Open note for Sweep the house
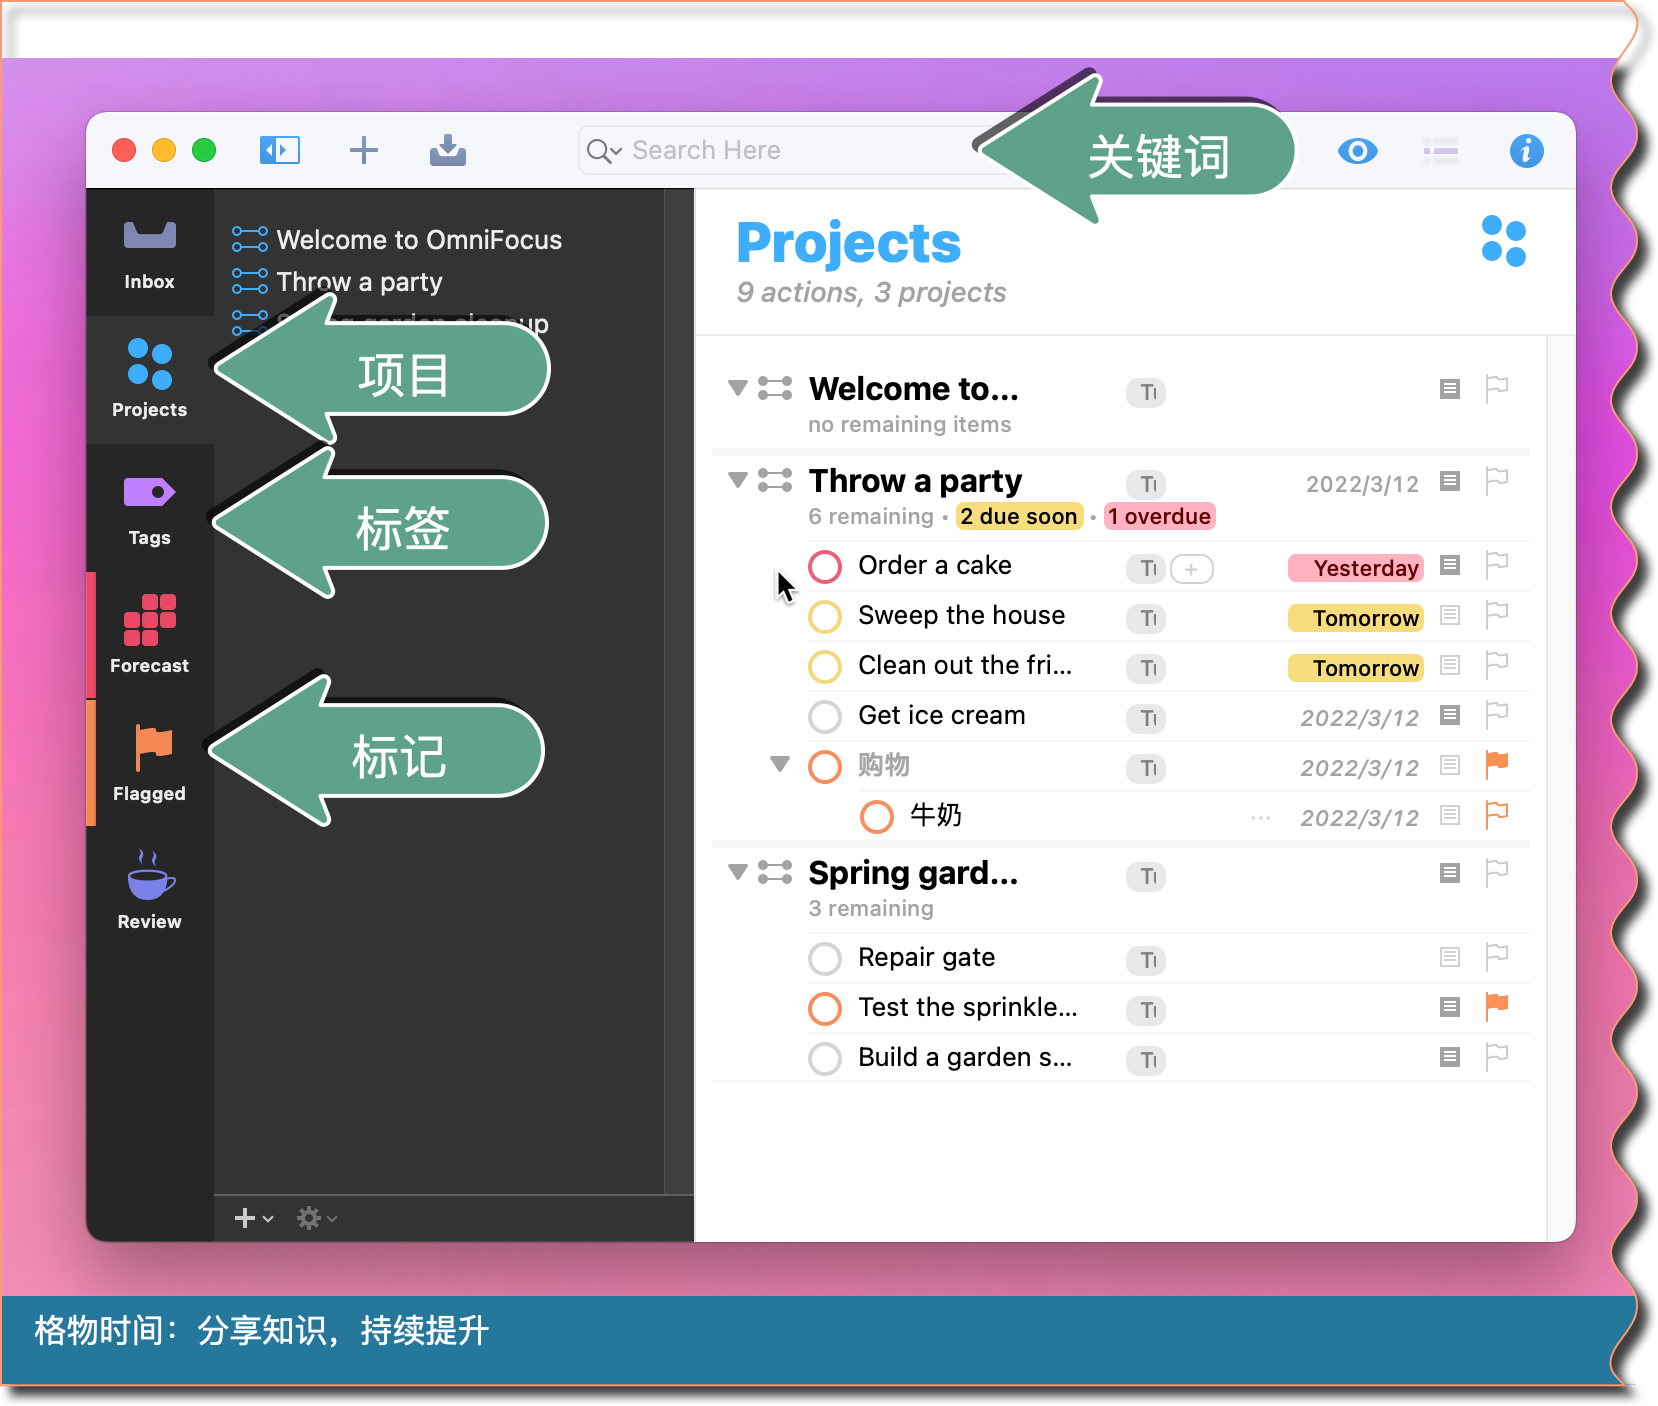The height and width of the screenshot is (1406, 1658). [1450, 615]
